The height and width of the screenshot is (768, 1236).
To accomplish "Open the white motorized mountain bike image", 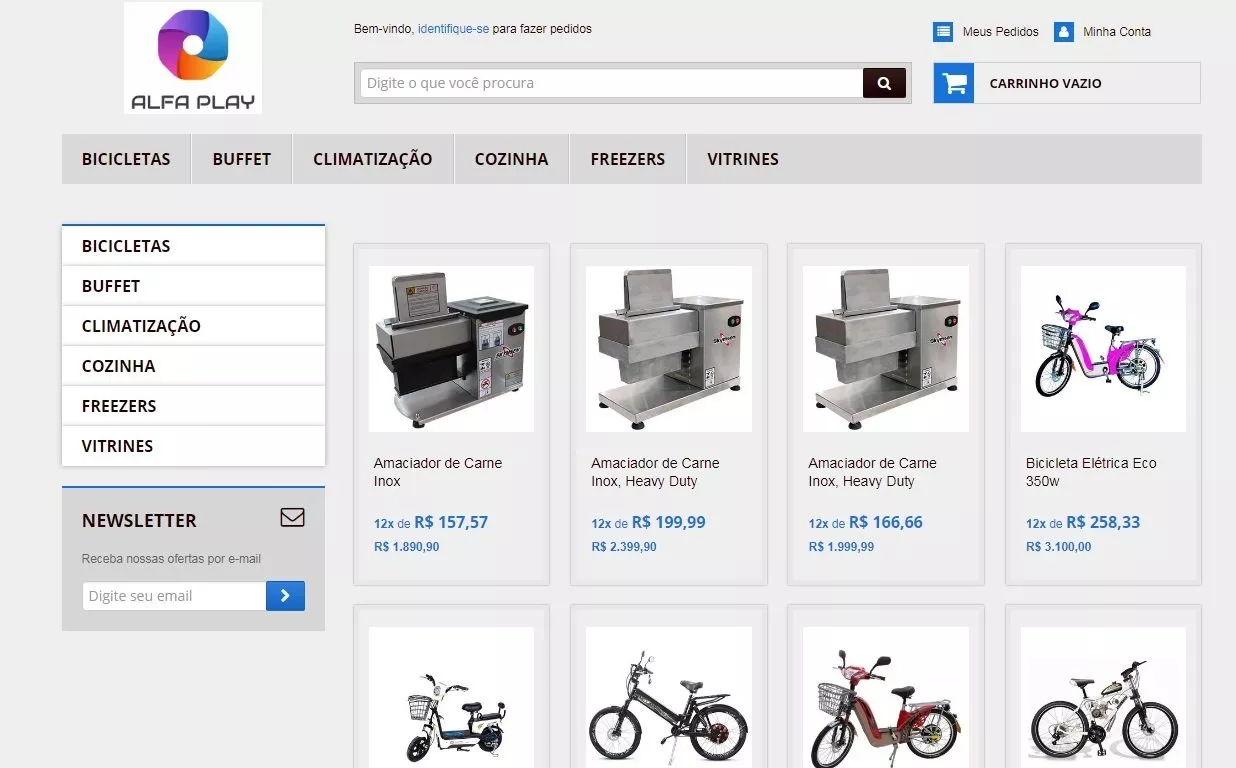I will click(x=1103, y=697).
